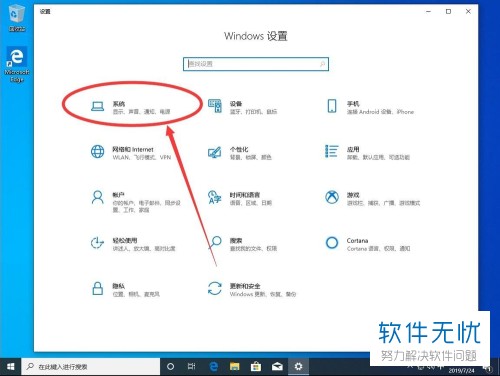Select the Microsoft Edge desktop shortcut

[17, 65]
